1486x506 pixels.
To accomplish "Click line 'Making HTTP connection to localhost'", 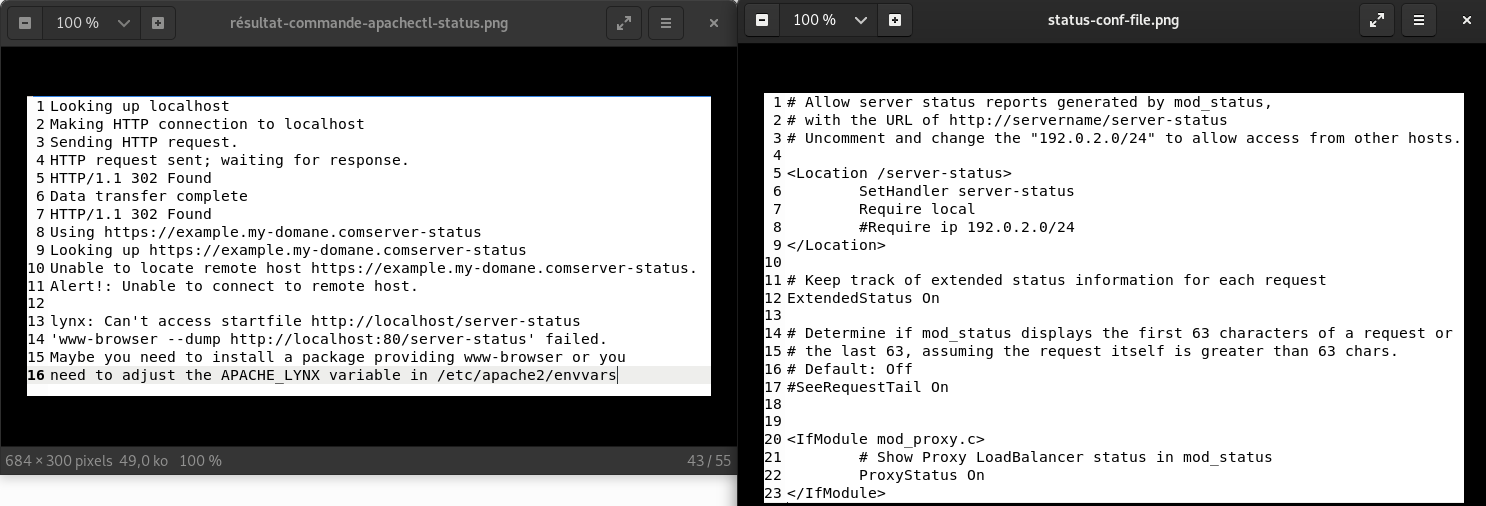I will point(207,124).
